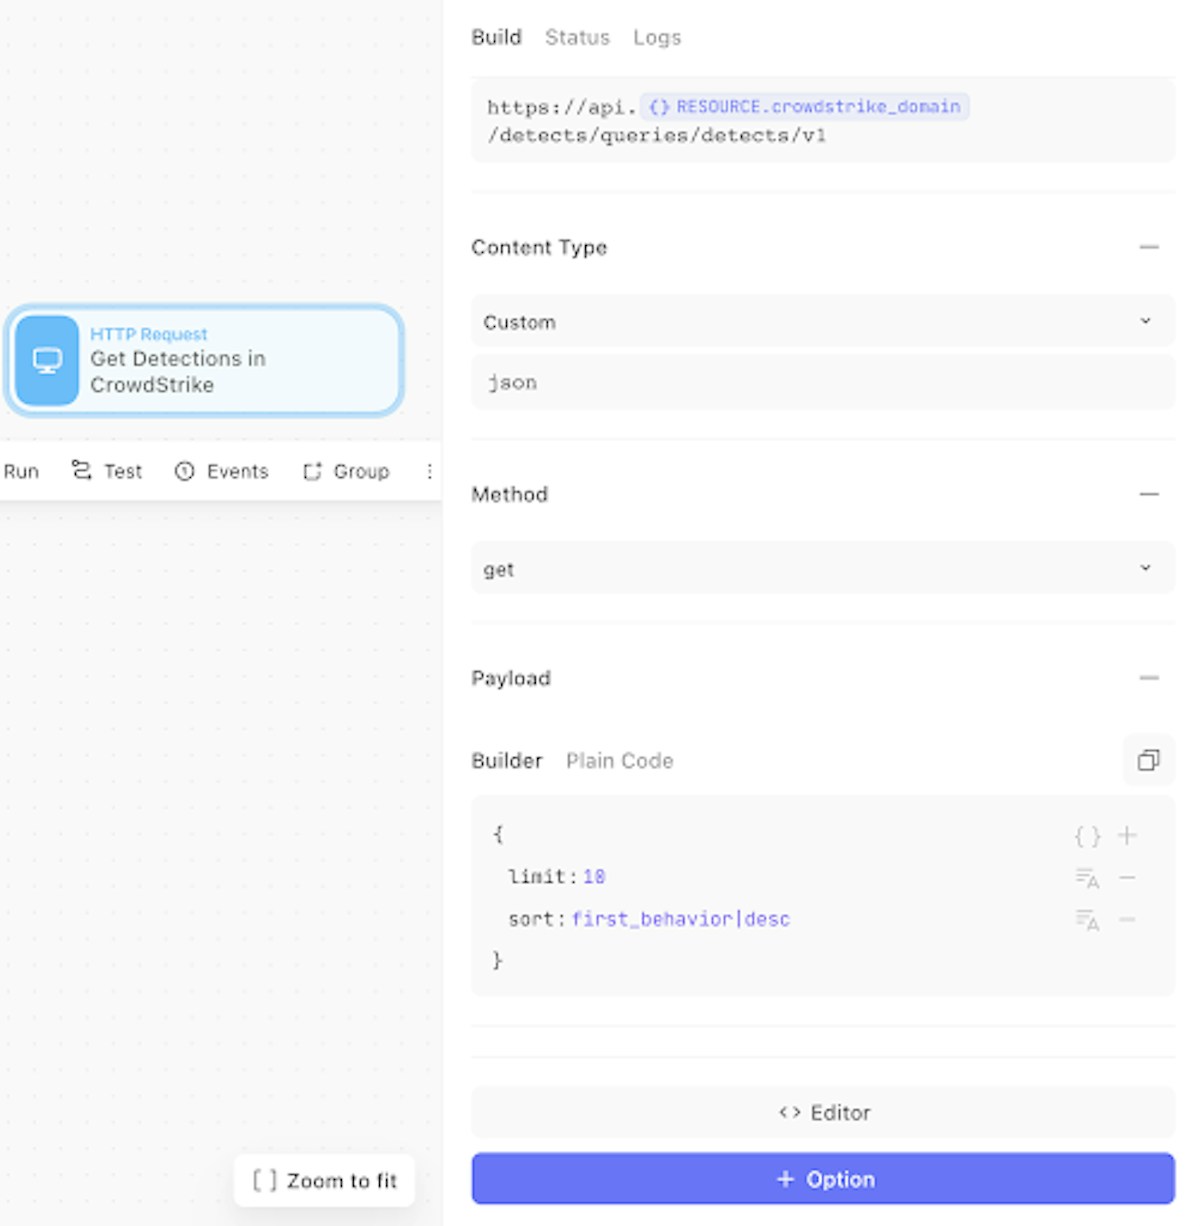Open the Content Type Custom dropdown
This screenshot has height=1226, width=1200.
pyautogui.click(x=822, y=322)
